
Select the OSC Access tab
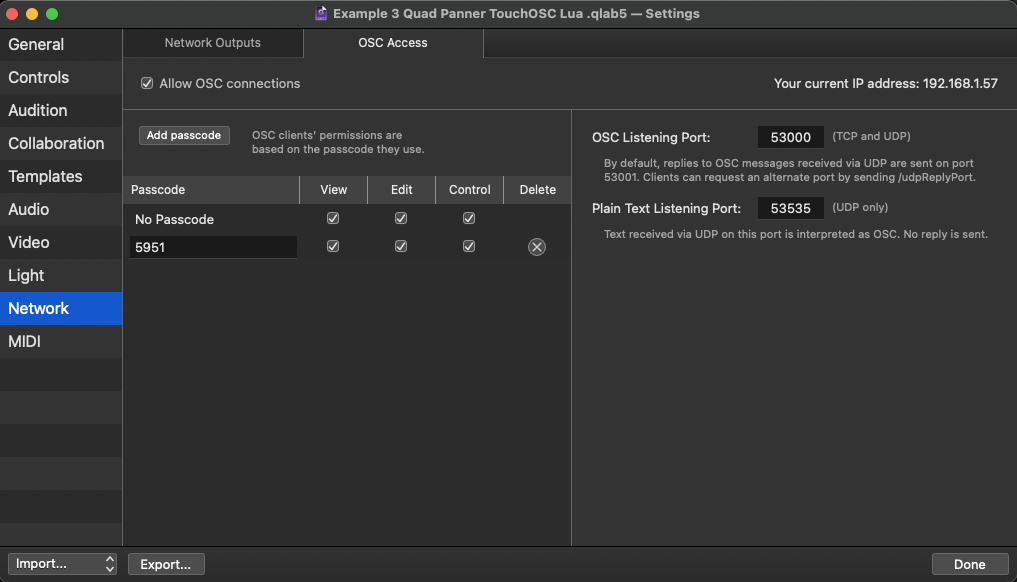coord(392,43)
